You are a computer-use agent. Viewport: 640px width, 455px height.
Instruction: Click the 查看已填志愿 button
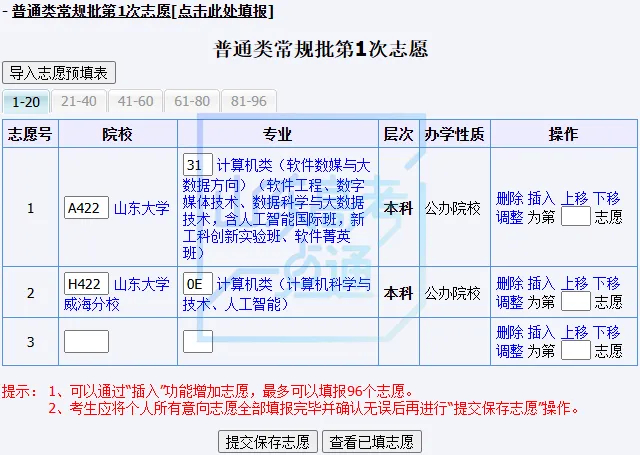click(x=371, y=442)
